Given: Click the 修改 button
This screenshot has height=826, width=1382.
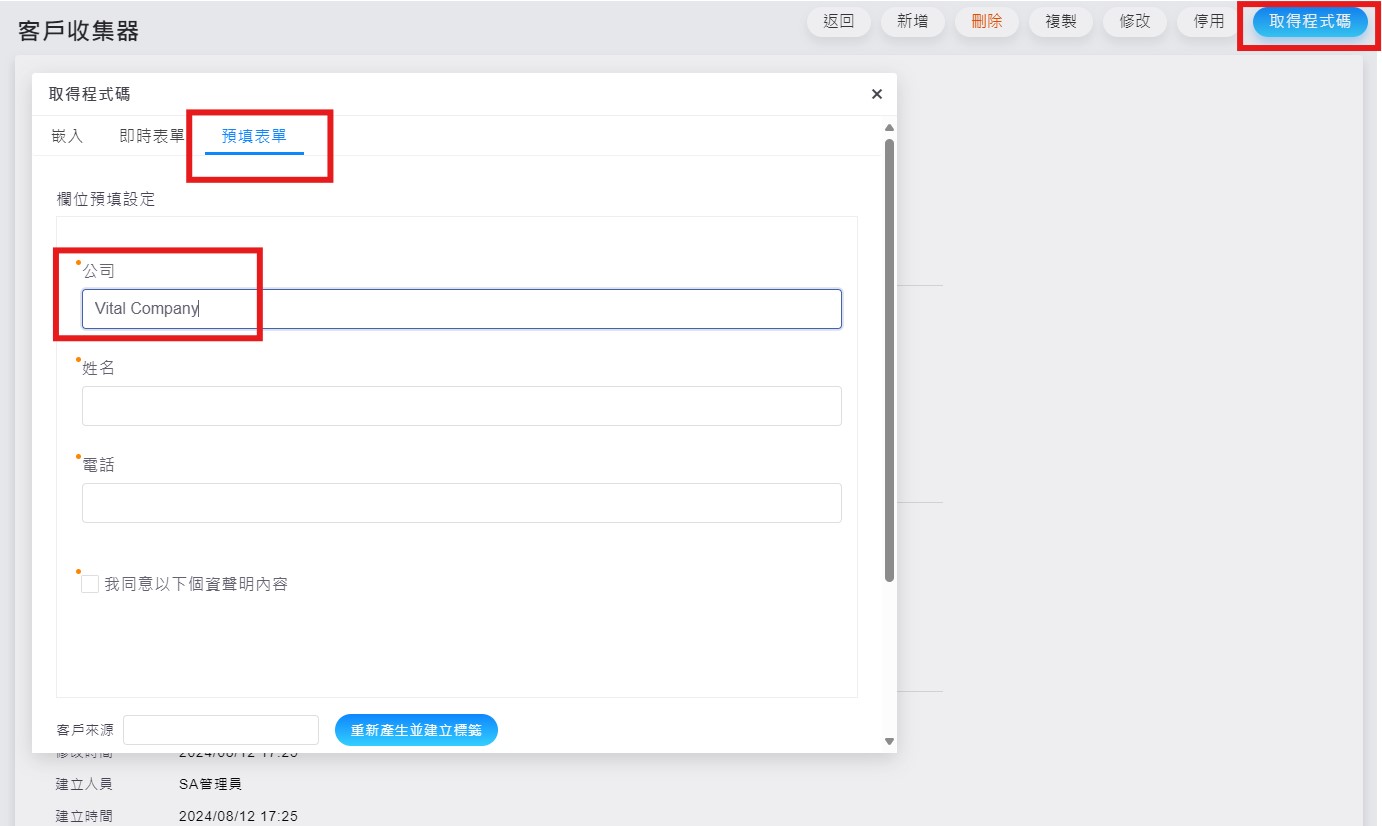Looking at the screenshot, I should [1134, 21].
